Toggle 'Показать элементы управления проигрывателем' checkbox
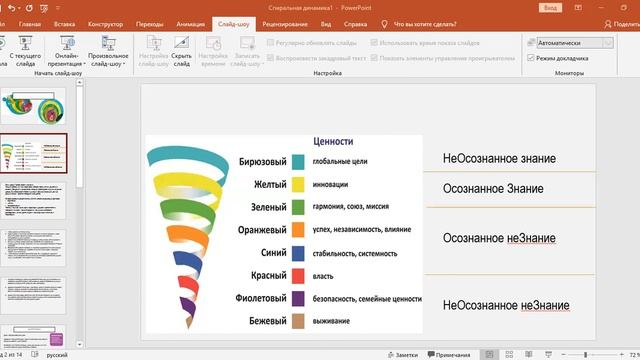 tap(374, 58)
